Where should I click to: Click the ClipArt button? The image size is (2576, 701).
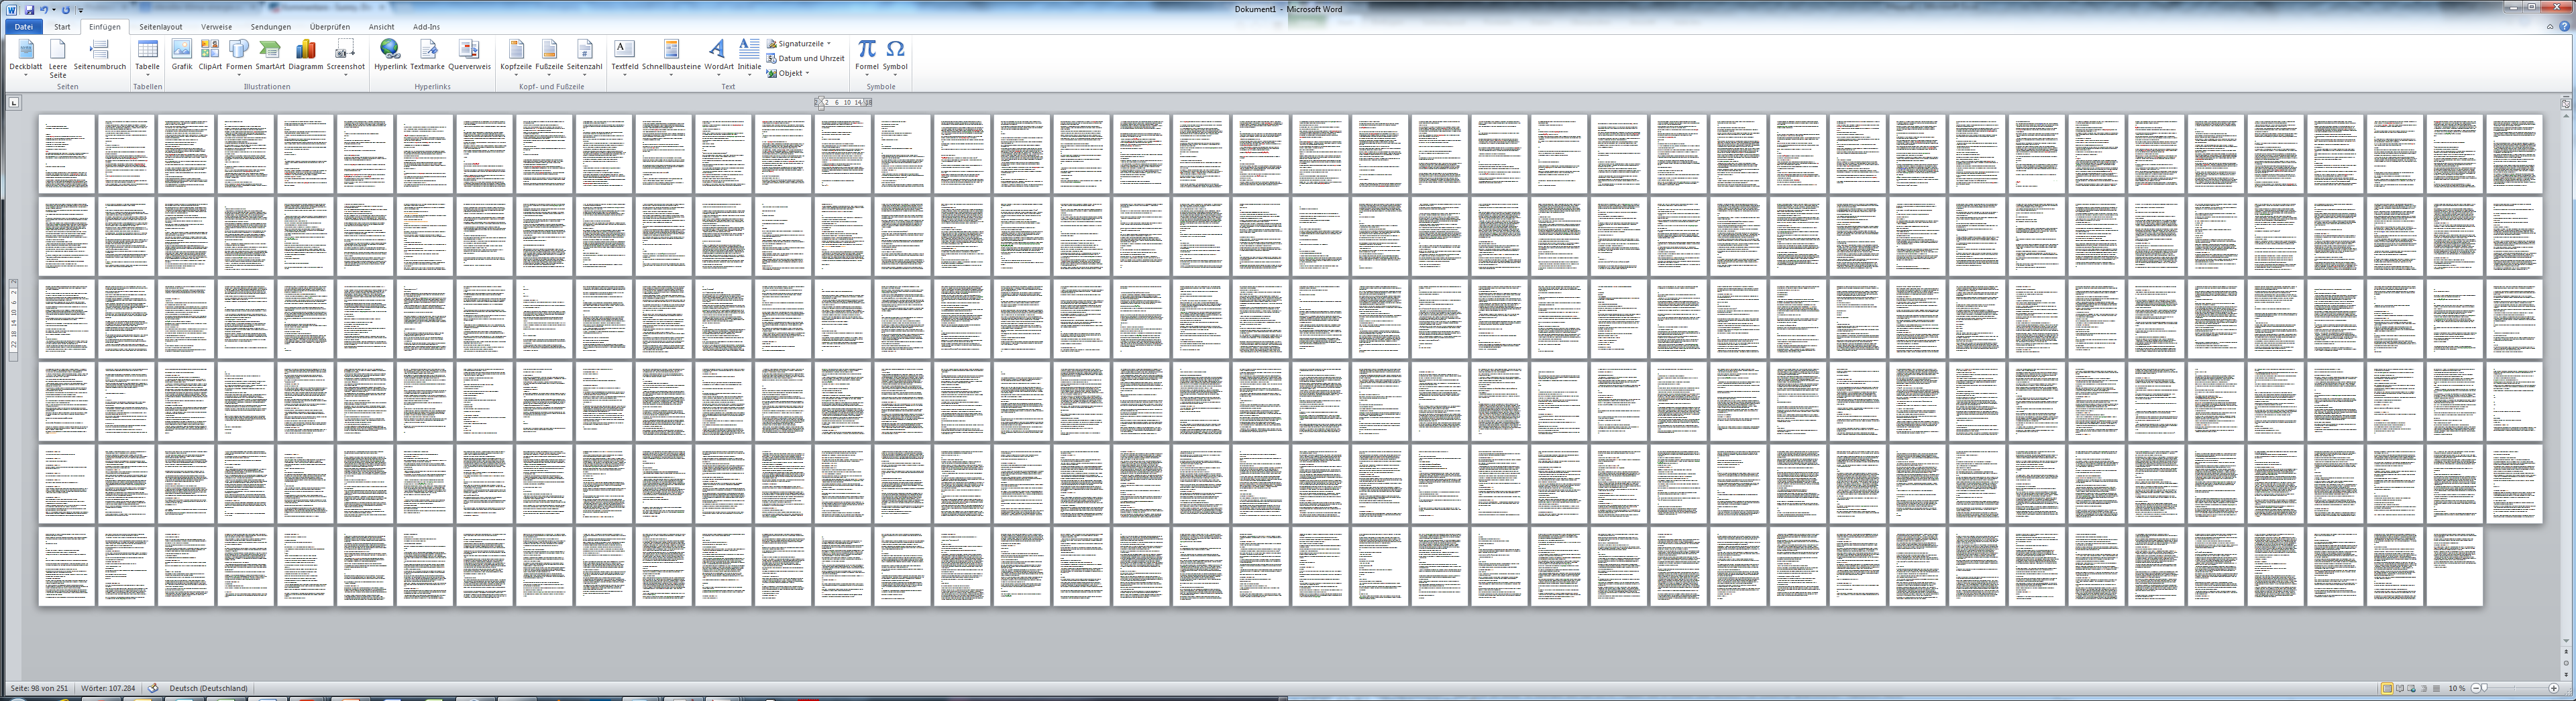210,54
